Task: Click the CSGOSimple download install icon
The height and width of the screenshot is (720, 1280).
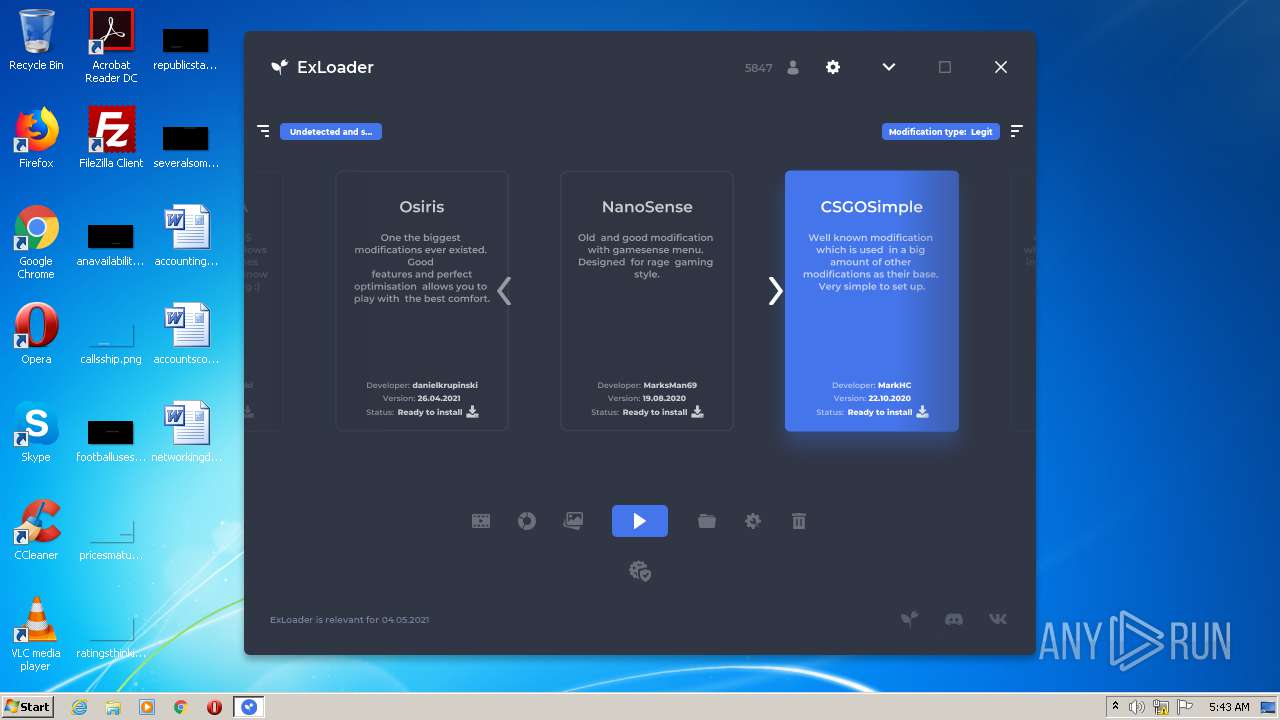Action: (923, 411)
